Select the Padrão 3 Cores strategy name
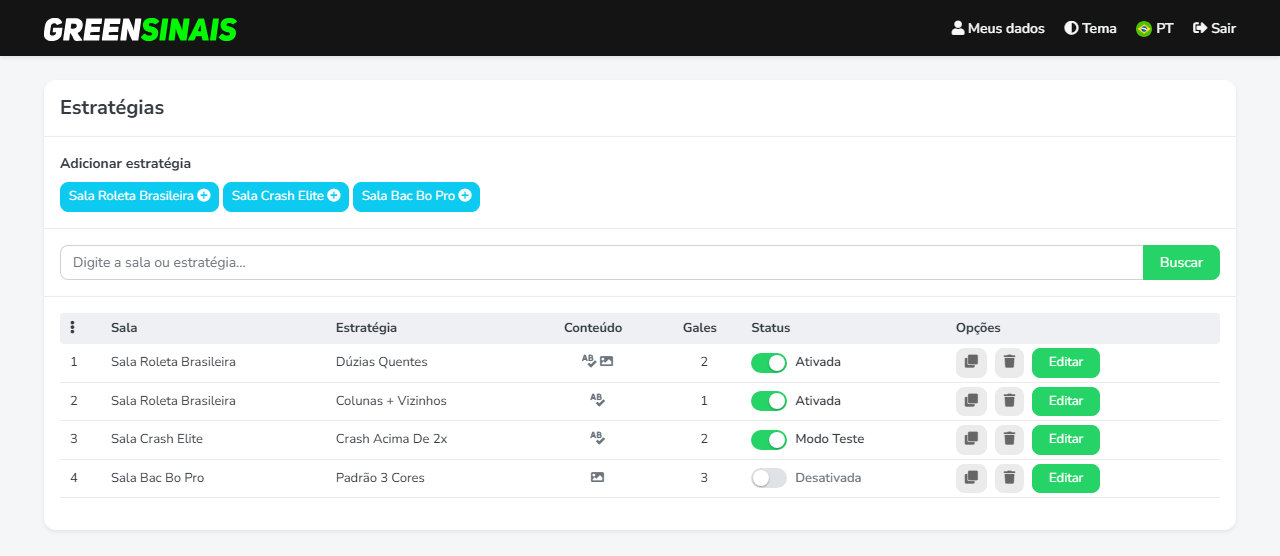Image resolution: width=1280 pixels, height=556 pixels. click(x=380, y=478)
